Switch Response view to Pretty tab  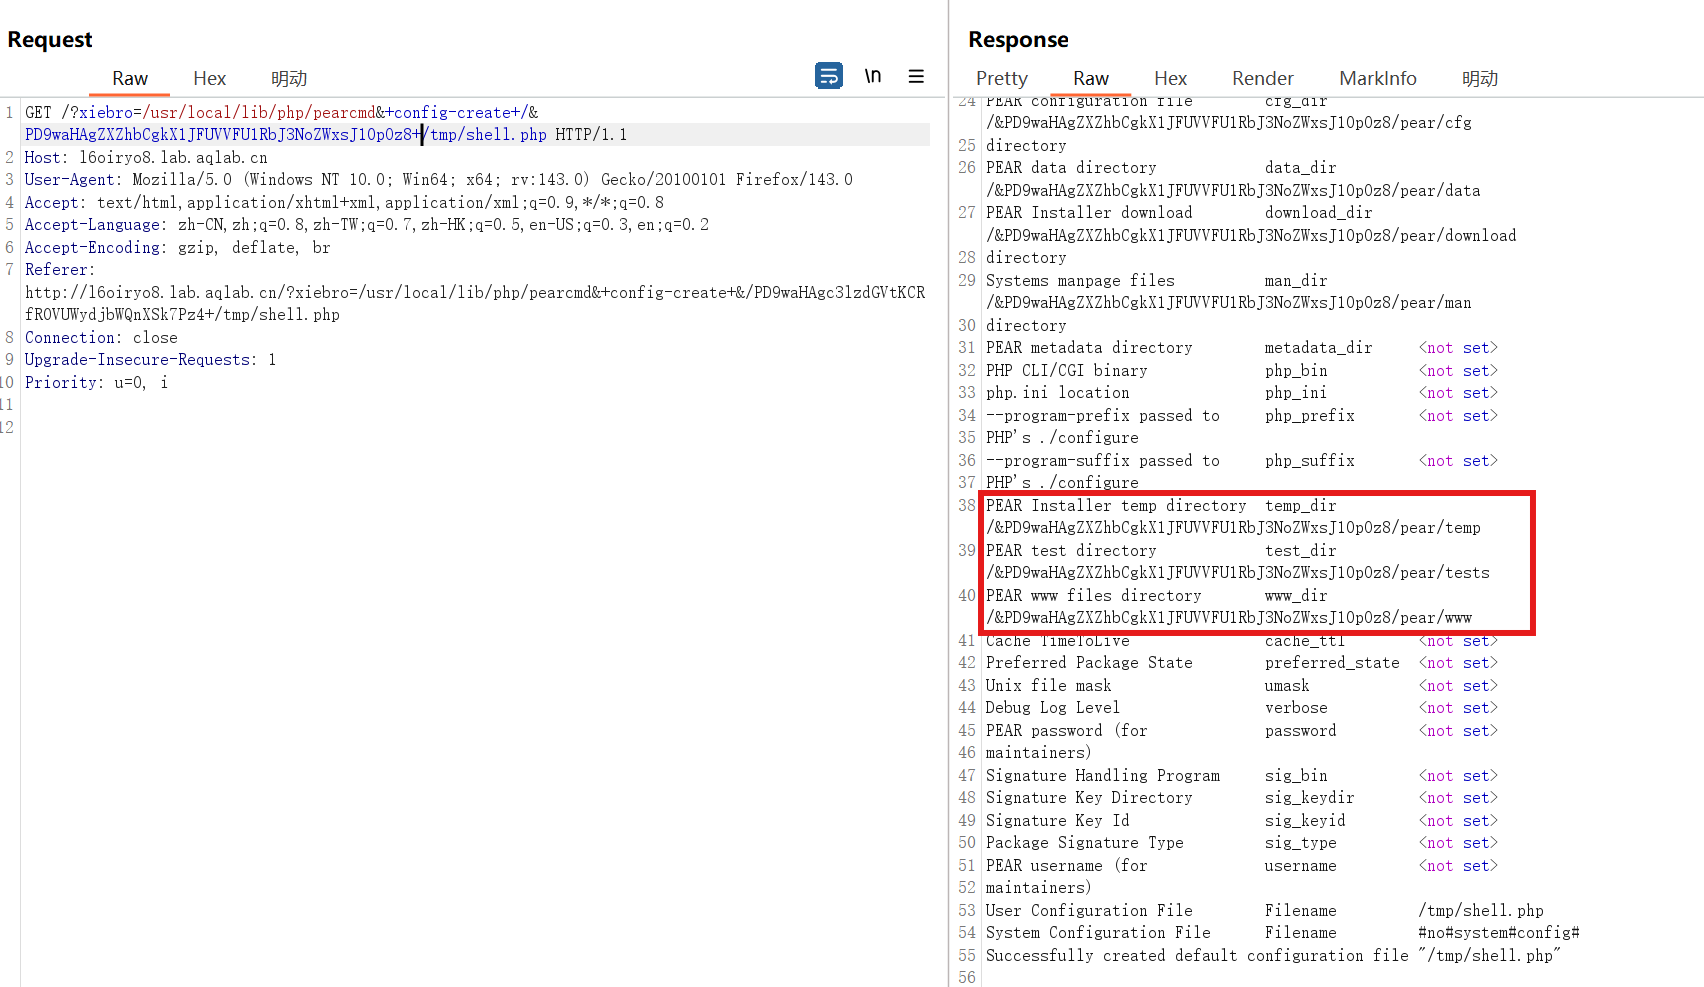[x=1002, y=78]
